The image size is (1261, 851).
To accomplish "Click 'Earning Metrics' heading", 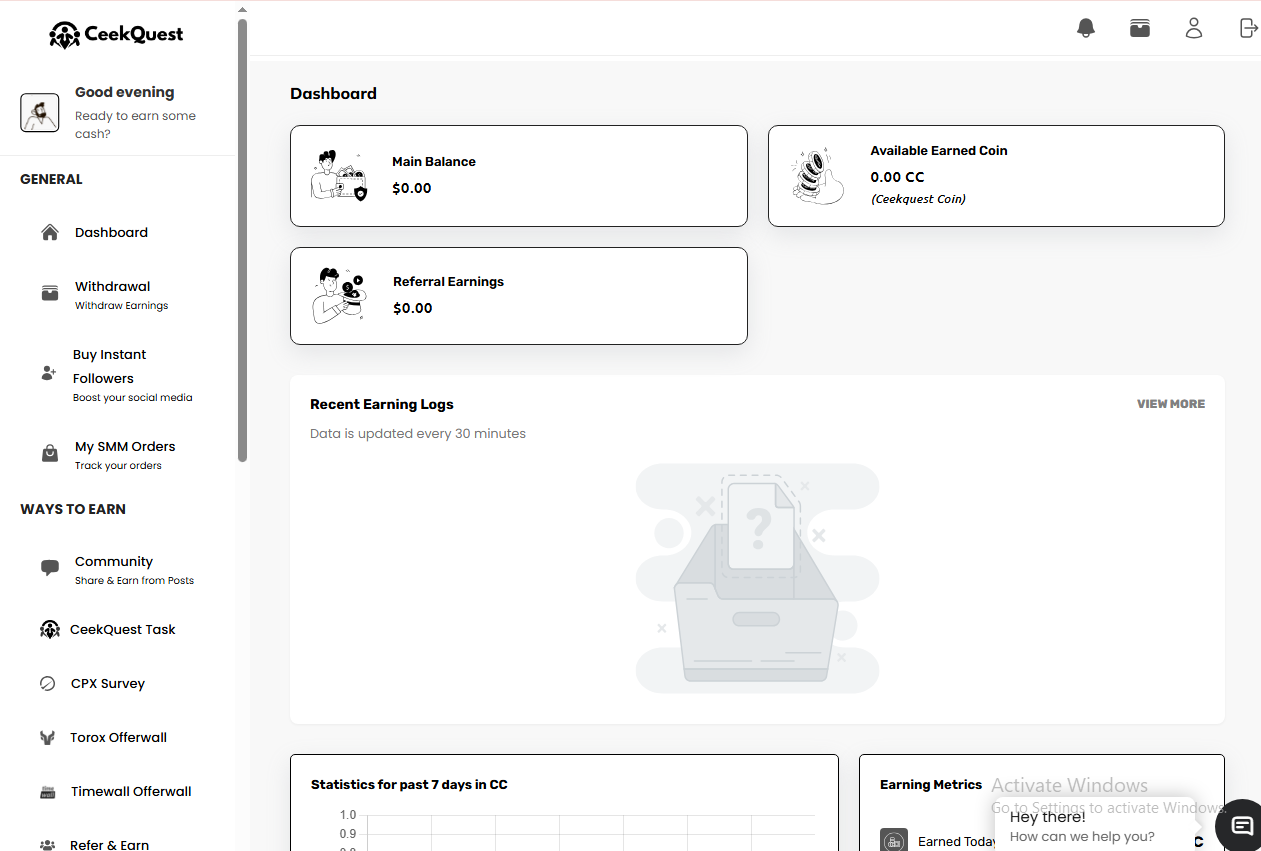I will coord(931,785).
